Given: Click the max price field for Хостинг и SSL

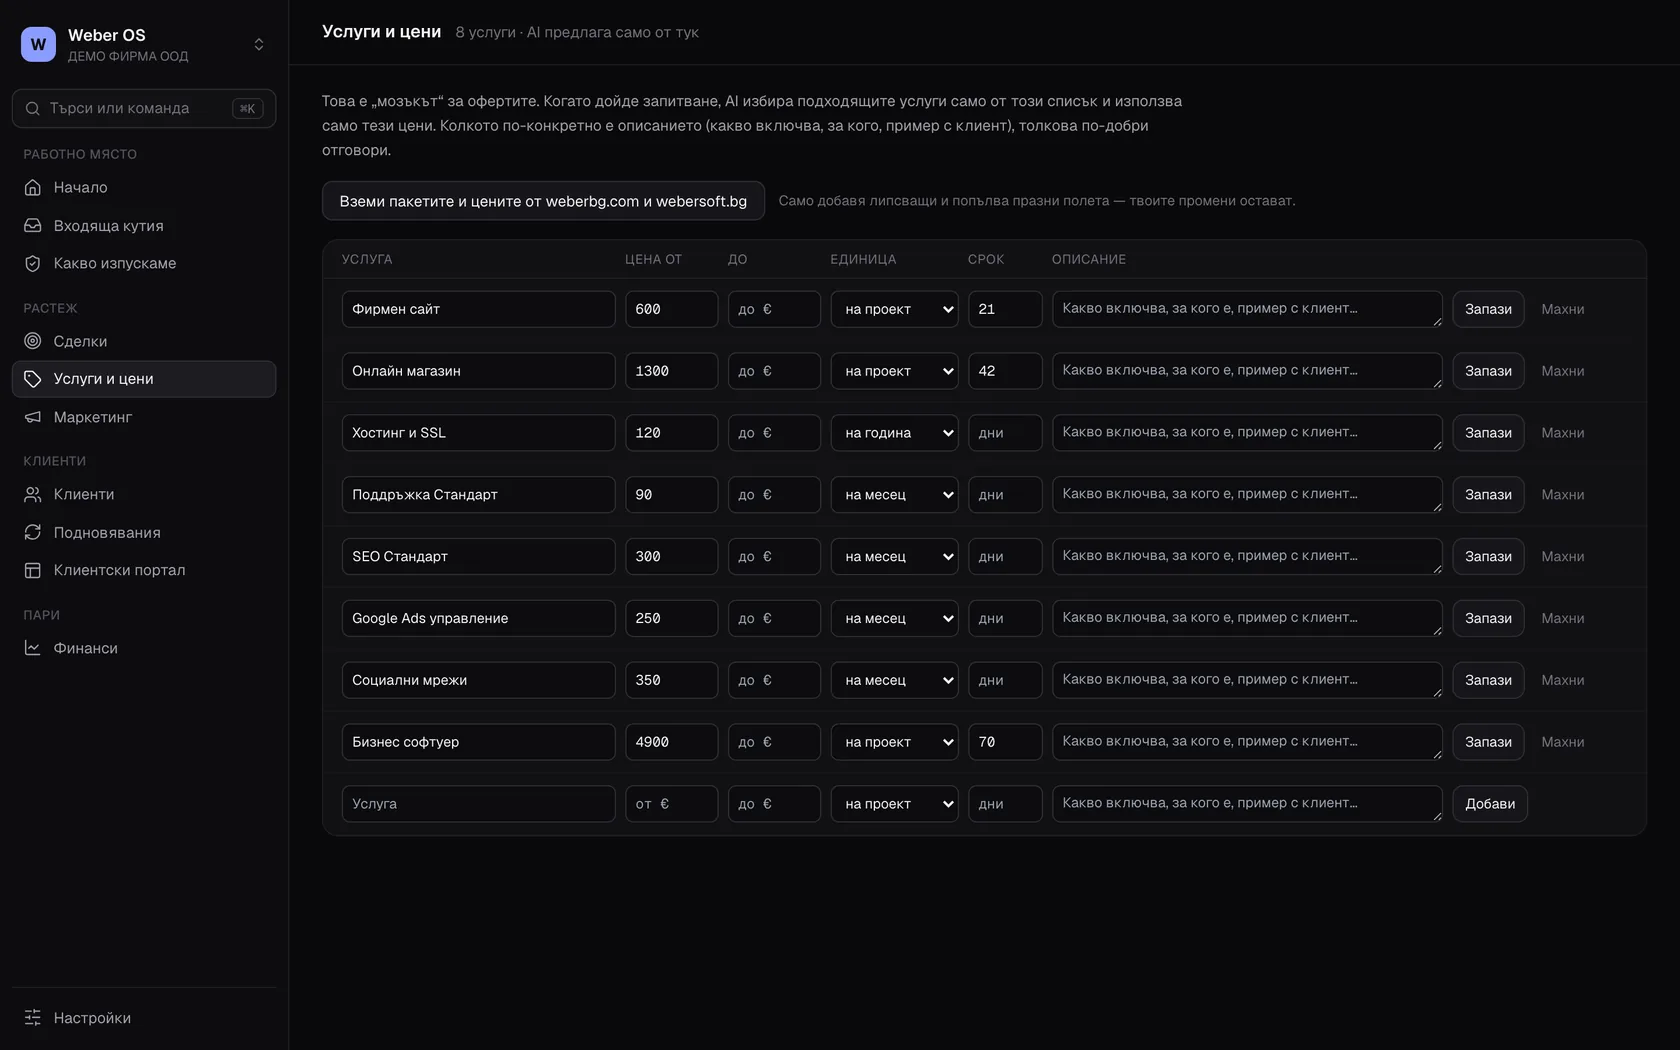Looking at the screenshot, I should point(774,433).
